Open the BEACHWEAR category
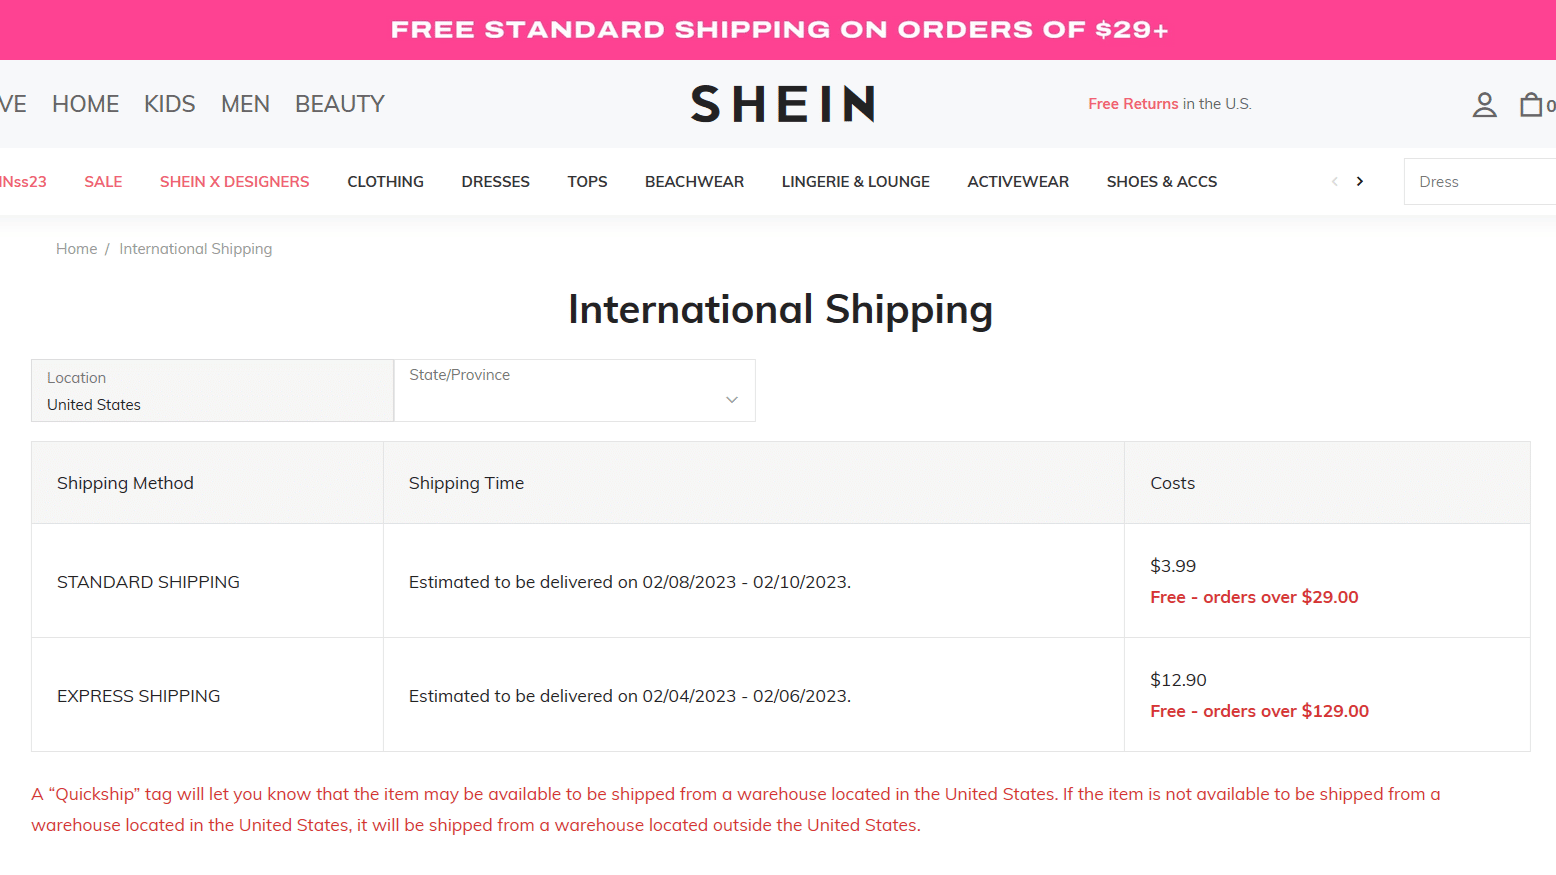This screenshot has height=875, width=1556. click(695, 182)
